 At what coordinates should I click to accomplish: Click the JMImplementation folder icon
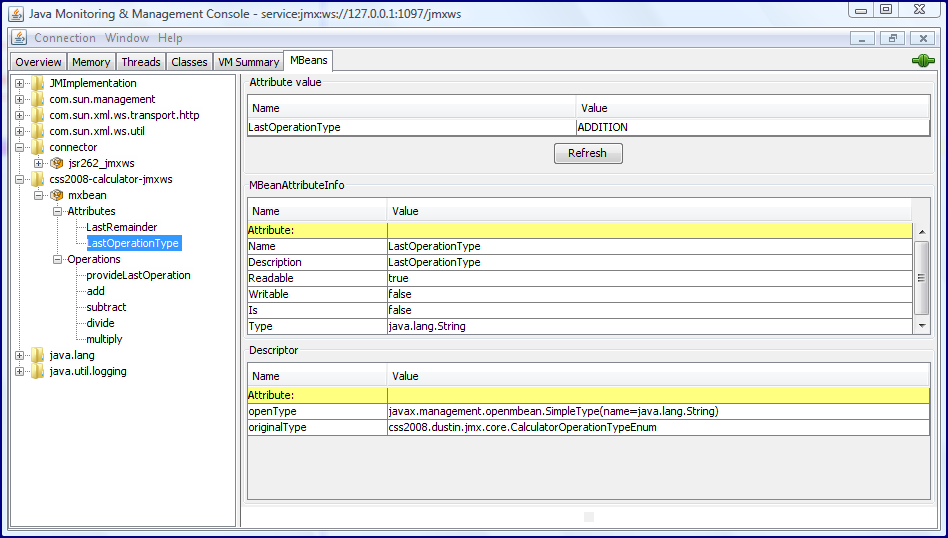38,83
